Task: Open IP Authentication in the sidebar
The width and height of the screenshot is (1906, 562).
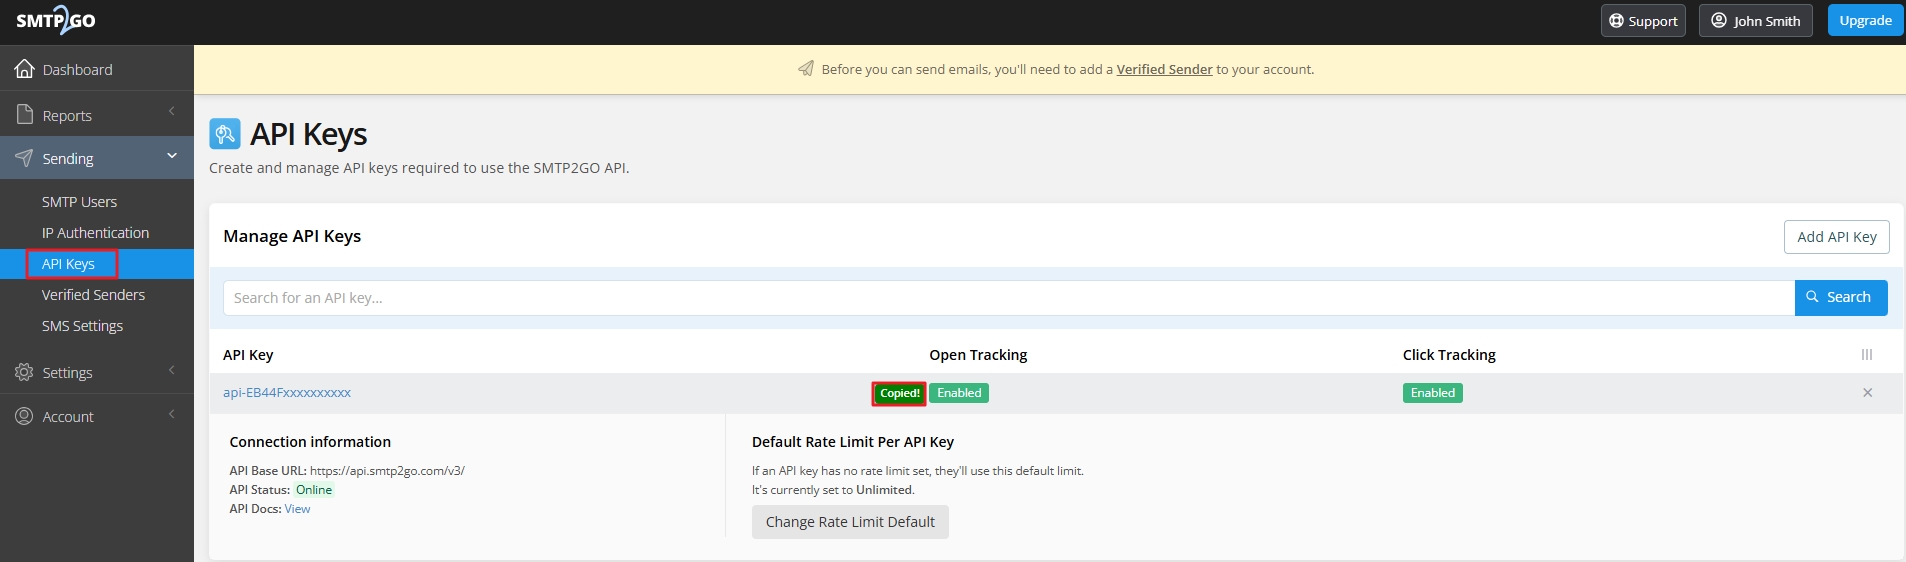Action: (95, 233)
